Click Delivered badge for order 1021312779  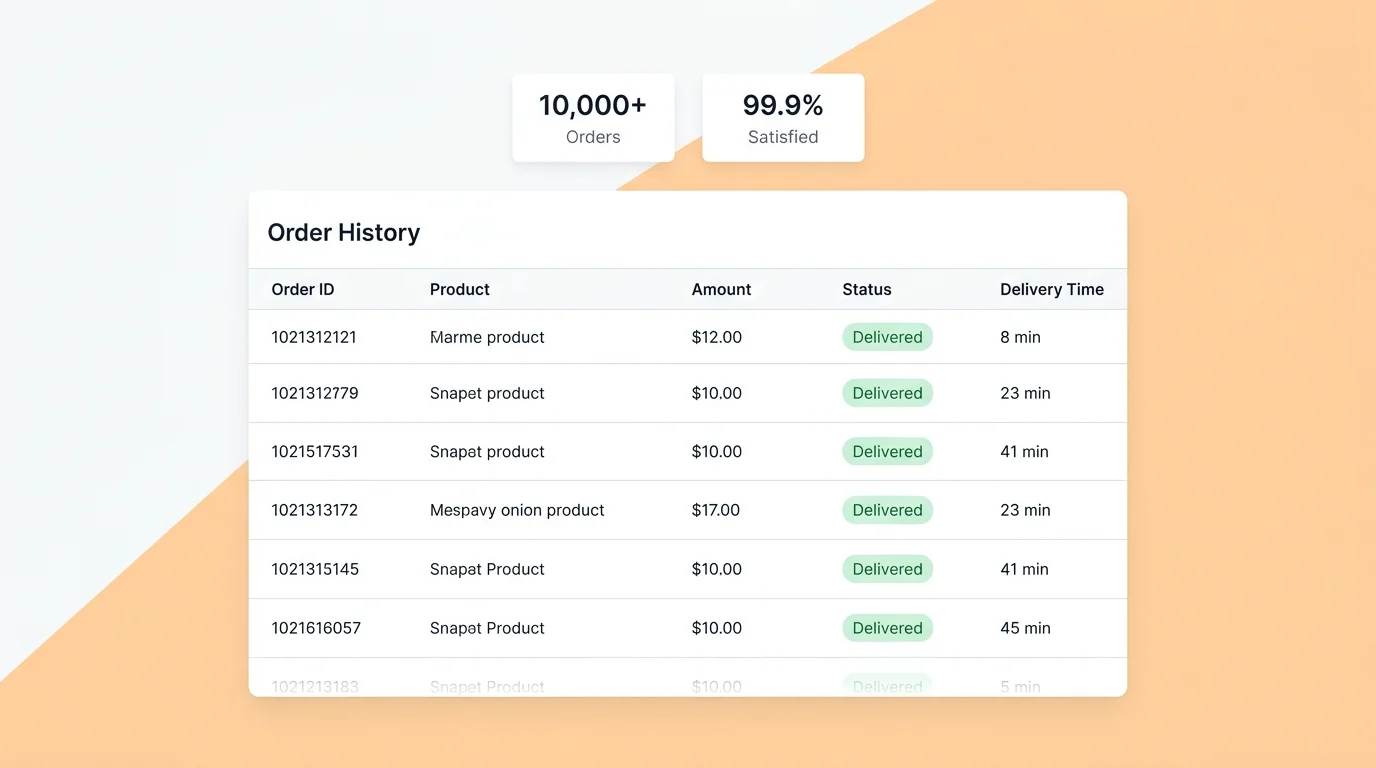point(887,393)
